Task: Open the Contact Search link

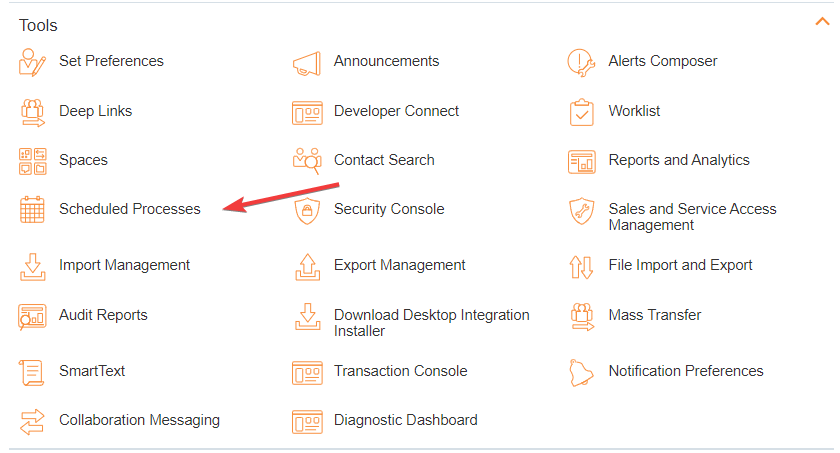Action: (384, 160)
